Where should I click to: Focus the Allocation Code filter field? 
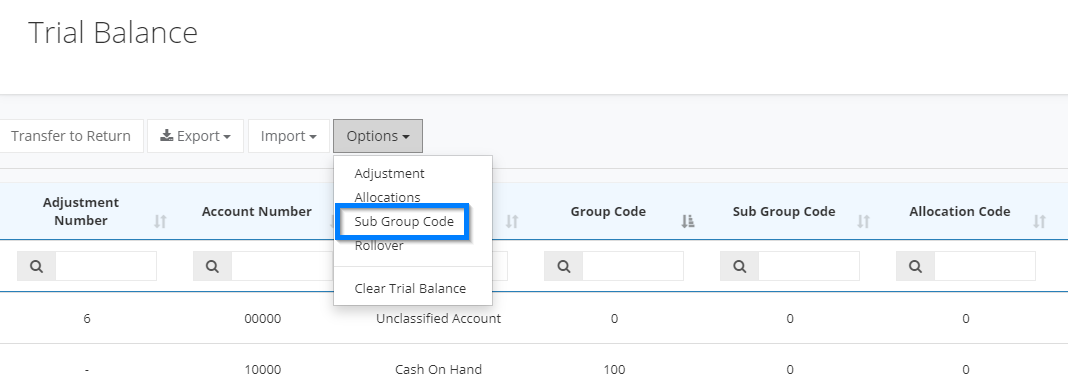(x=984, y=266)
